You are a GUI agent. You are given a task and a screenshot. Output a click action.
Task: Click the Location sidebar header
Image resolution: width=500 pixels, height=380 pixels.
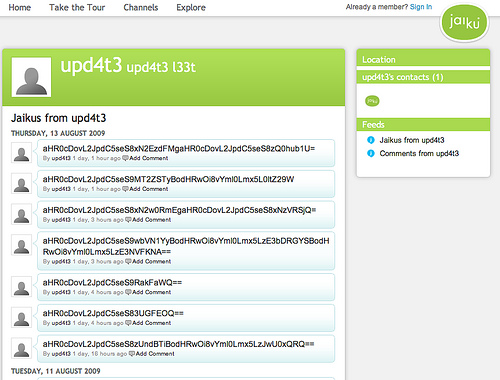click(423, 60)
